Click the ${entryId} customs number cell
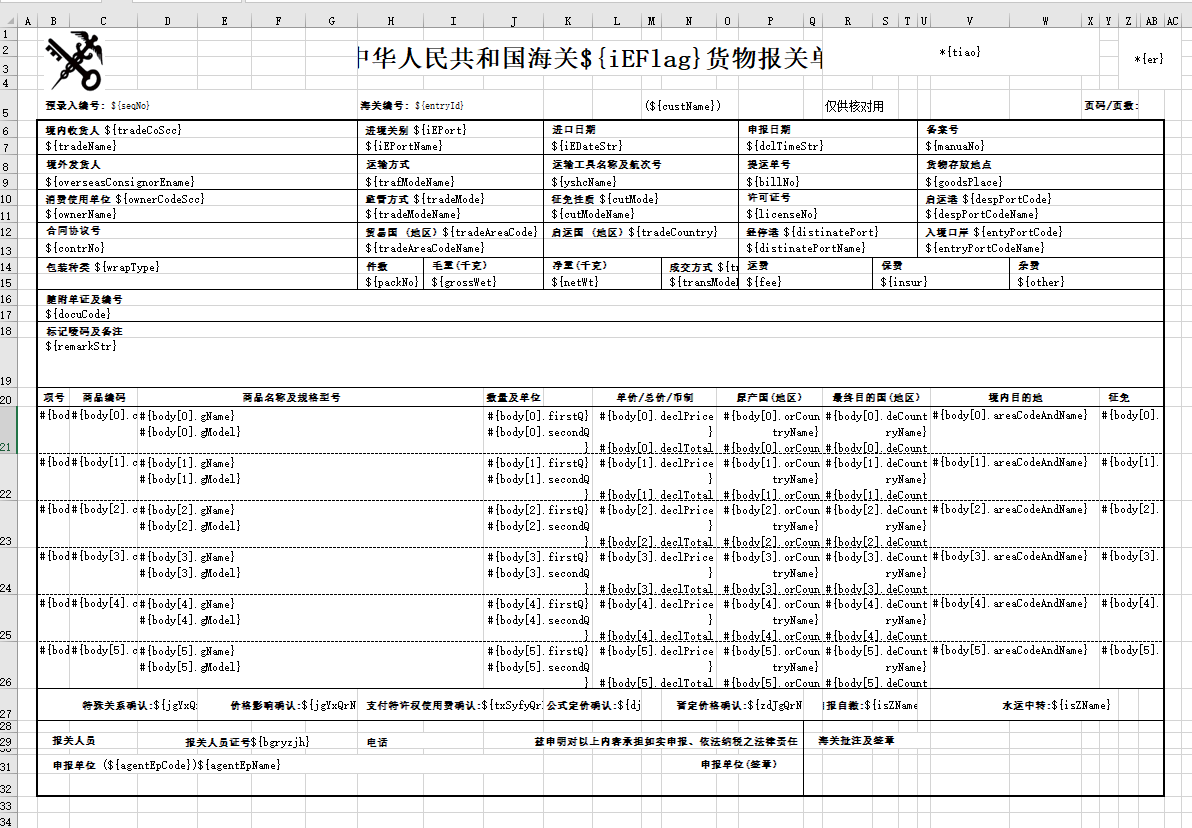This screenshot has width=1192, height=828. (x=412, y=106)
